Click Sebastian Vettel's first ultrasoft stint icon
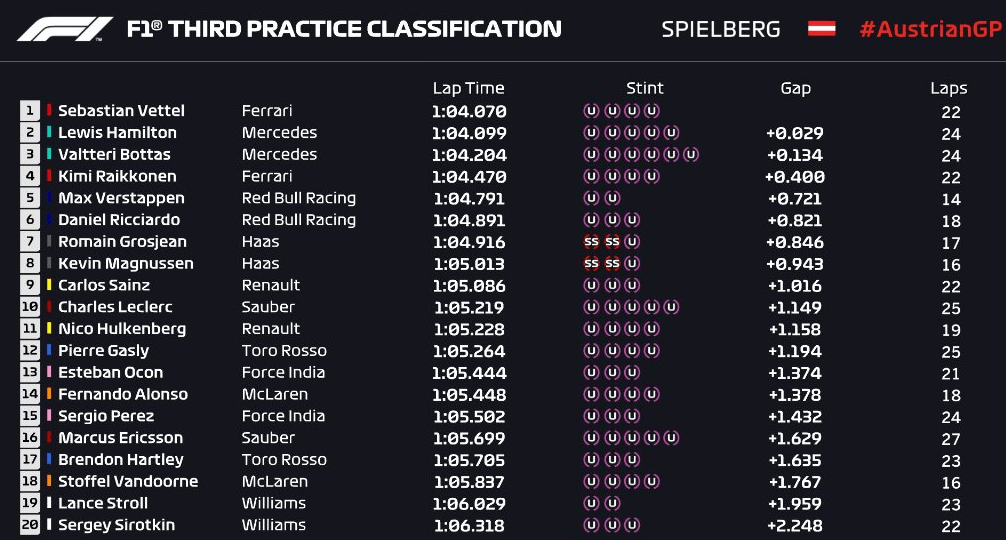The height and width of the screenshot is (540, 1006). [591, 111]
